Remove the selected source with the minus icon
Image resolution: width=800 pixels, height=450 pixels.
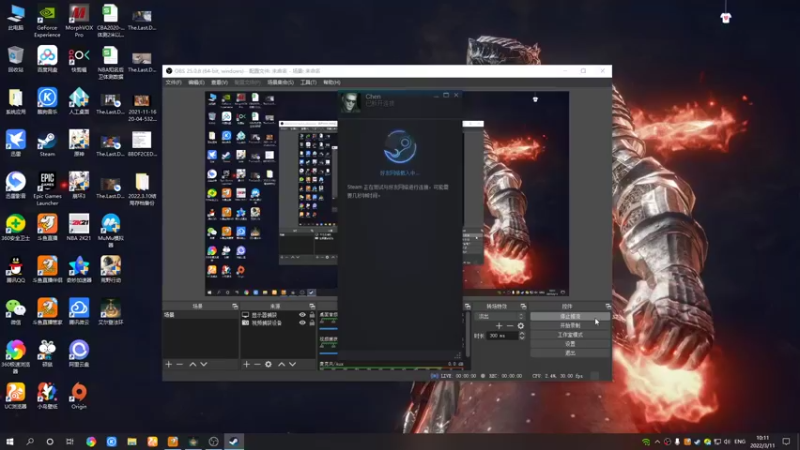click(257, 364)
